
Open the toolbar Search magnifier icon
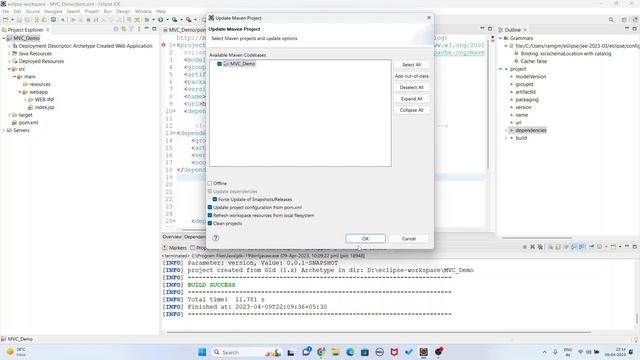pos(611,20)
